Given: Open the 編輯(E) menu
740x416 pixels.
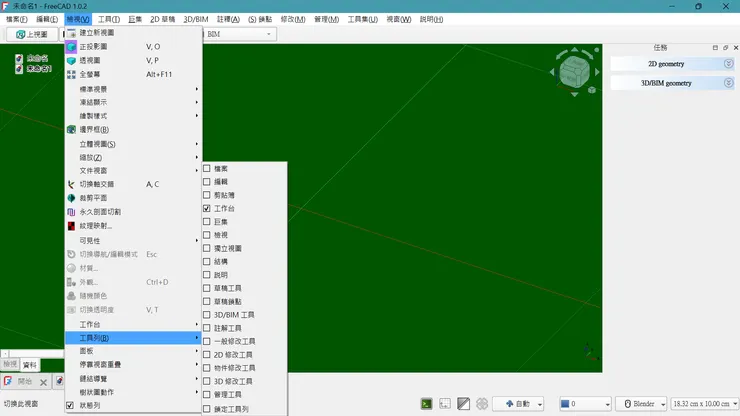Looking at the screenshot, I should (x=47, y=19).
